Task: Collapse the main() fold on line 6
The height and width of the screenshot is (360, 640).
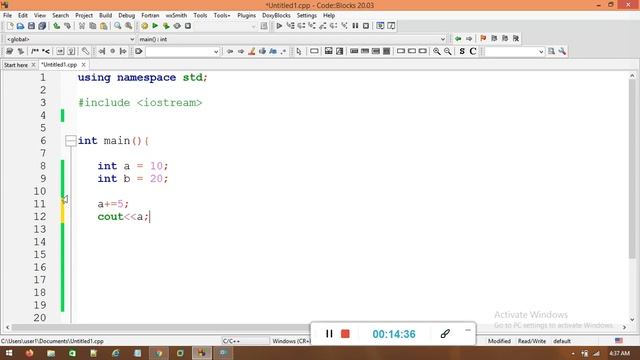Action: [x=71, y=141]
